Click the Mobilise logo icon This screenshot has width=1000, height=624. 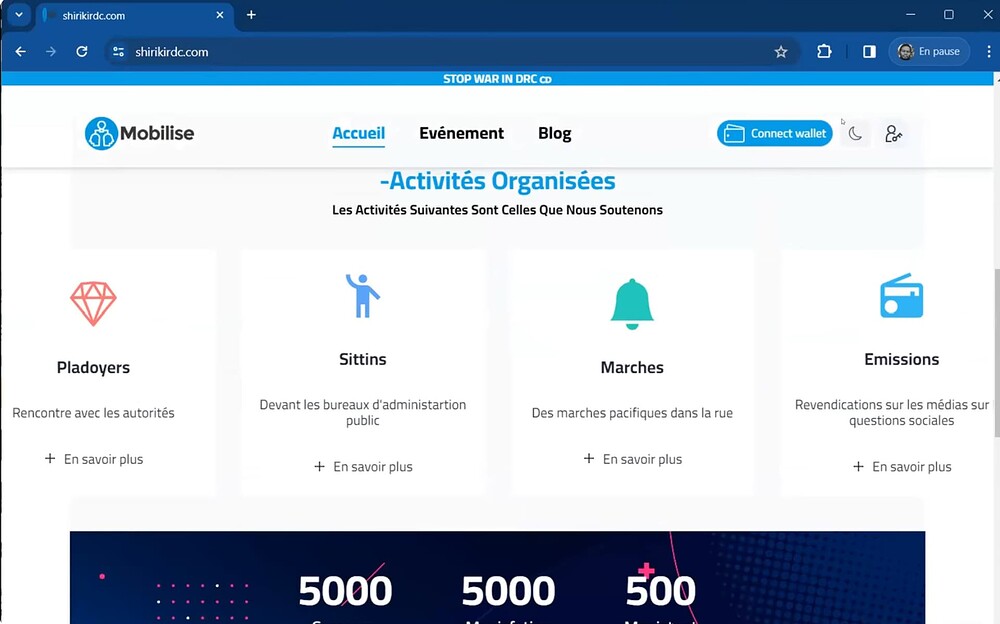[101, 133]
